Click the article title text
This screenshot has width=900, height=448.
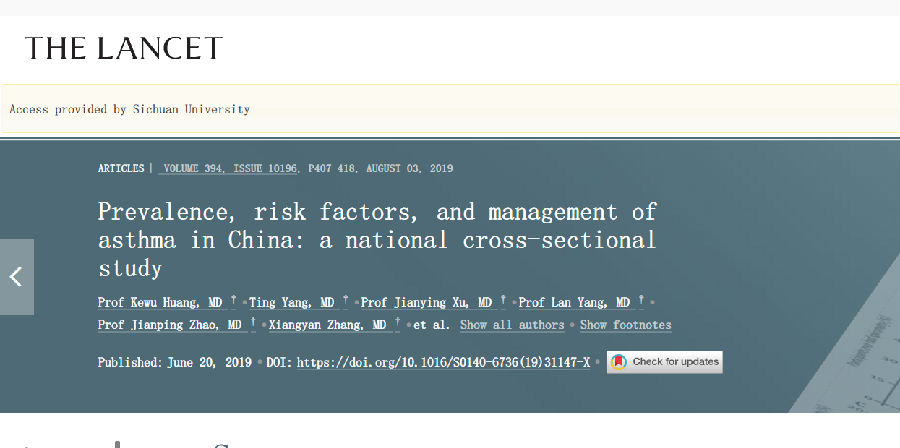coord(377,240)
